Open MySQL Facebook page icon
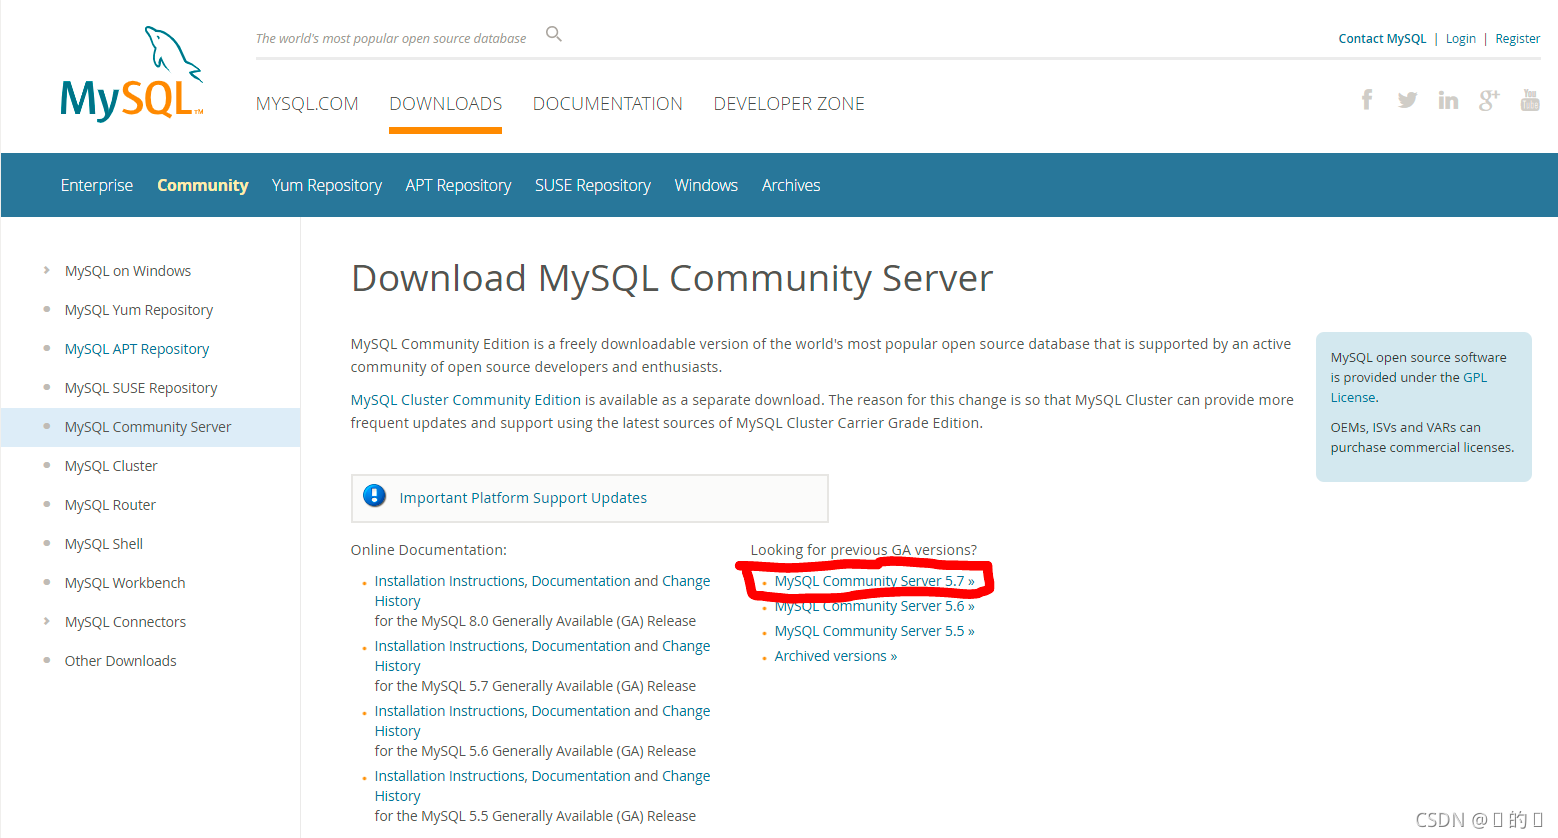 (x=1367, y=99)
